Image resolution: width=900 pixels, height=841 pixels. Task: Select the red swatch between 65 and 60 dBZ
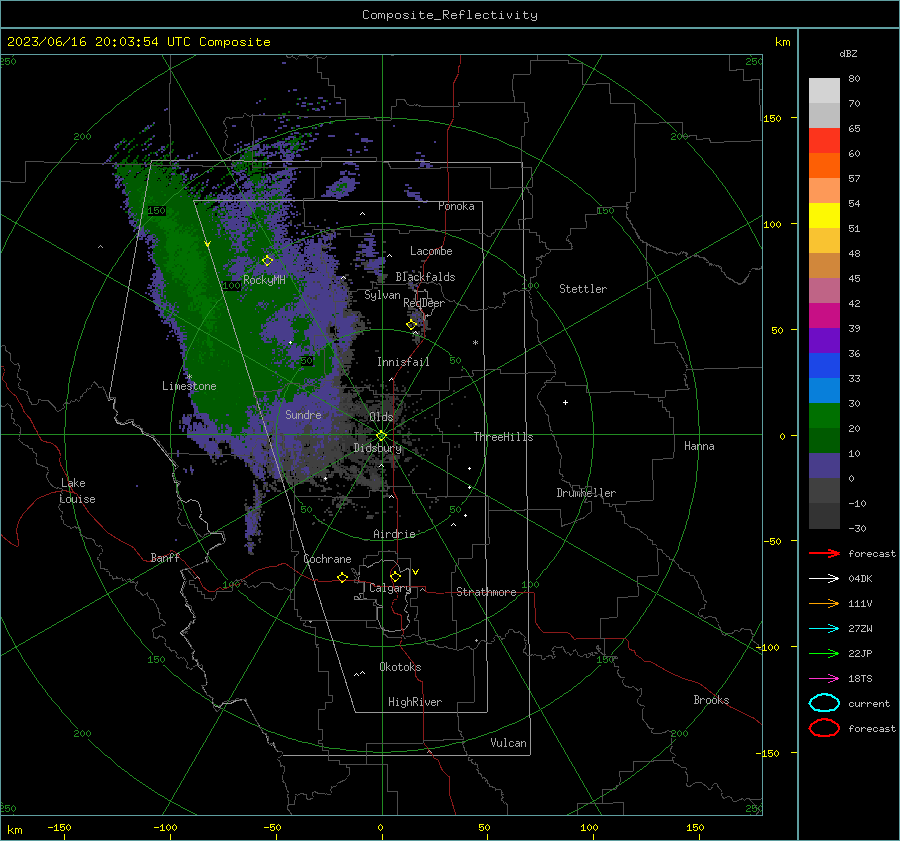pos(824,141)
